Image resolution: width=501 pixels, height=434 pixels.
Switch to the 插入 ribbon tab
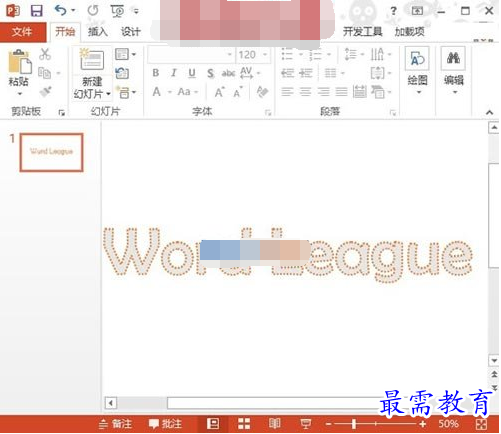point(98,32)
